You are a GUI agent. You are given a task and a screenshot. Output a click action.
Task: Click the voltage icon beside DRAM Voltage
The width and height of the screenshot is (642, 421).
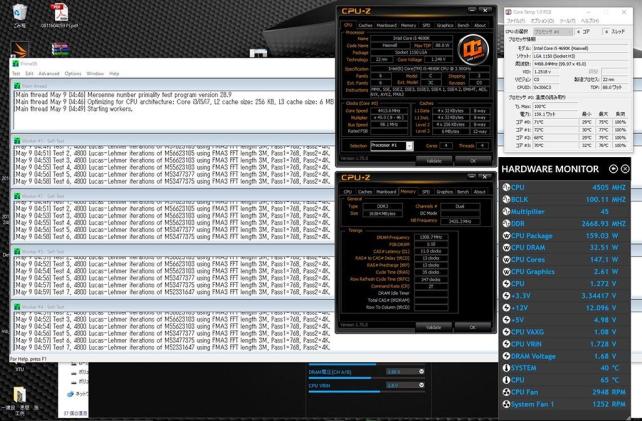(506, 356)
